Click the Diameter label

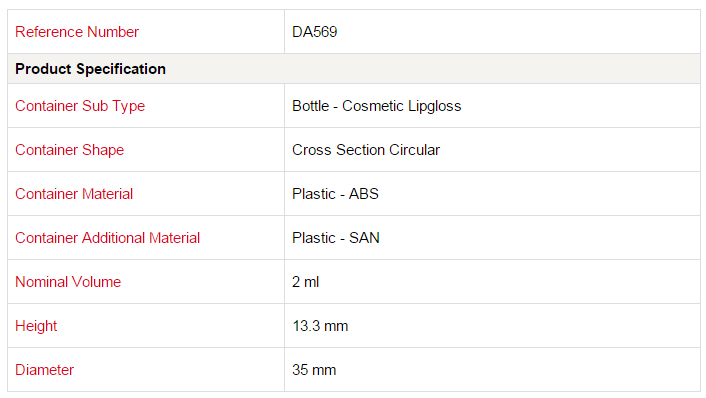[45, 370]
